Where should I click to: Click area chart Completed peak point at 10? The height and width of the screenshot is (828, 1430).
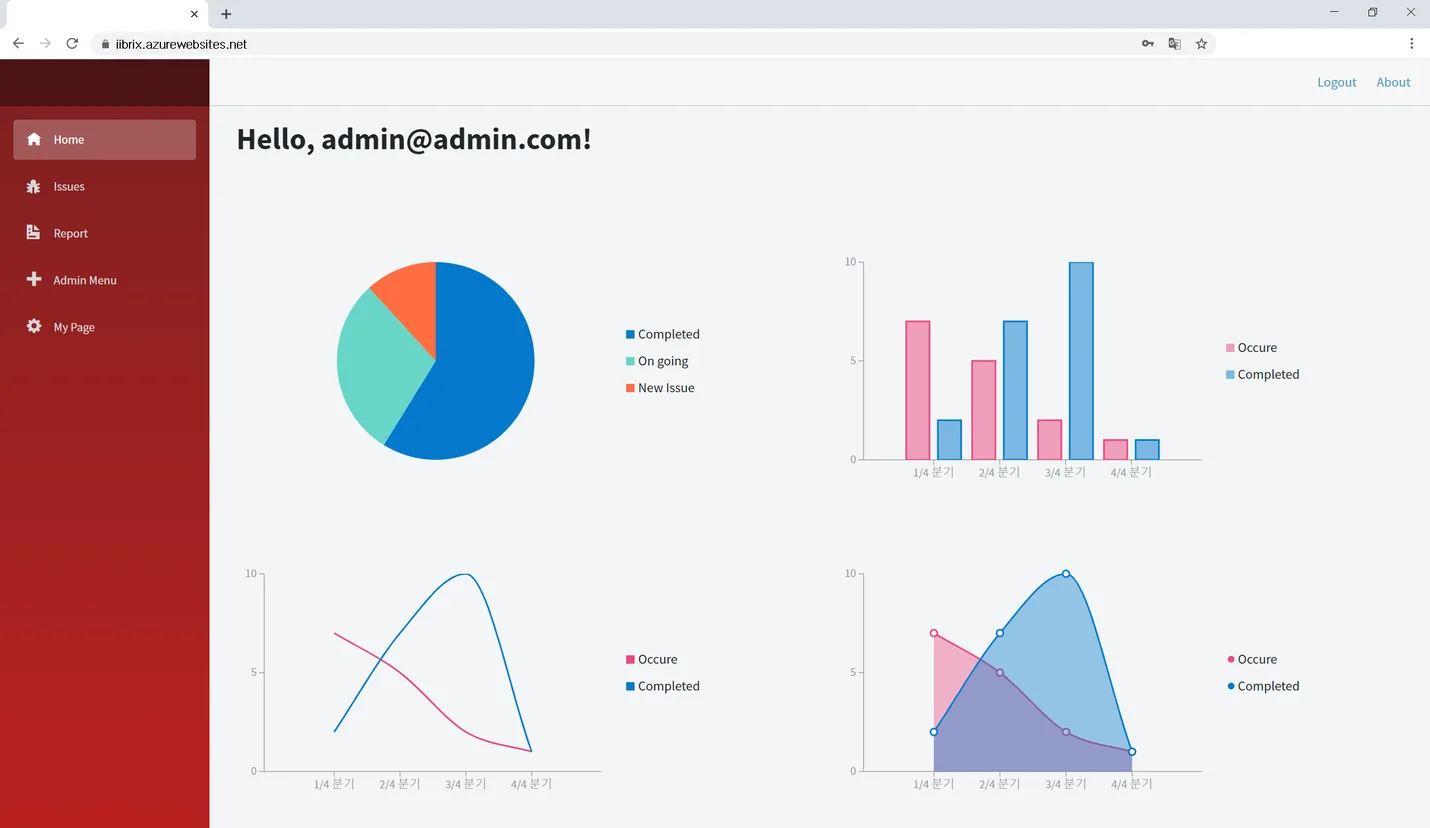[1066, 573]
